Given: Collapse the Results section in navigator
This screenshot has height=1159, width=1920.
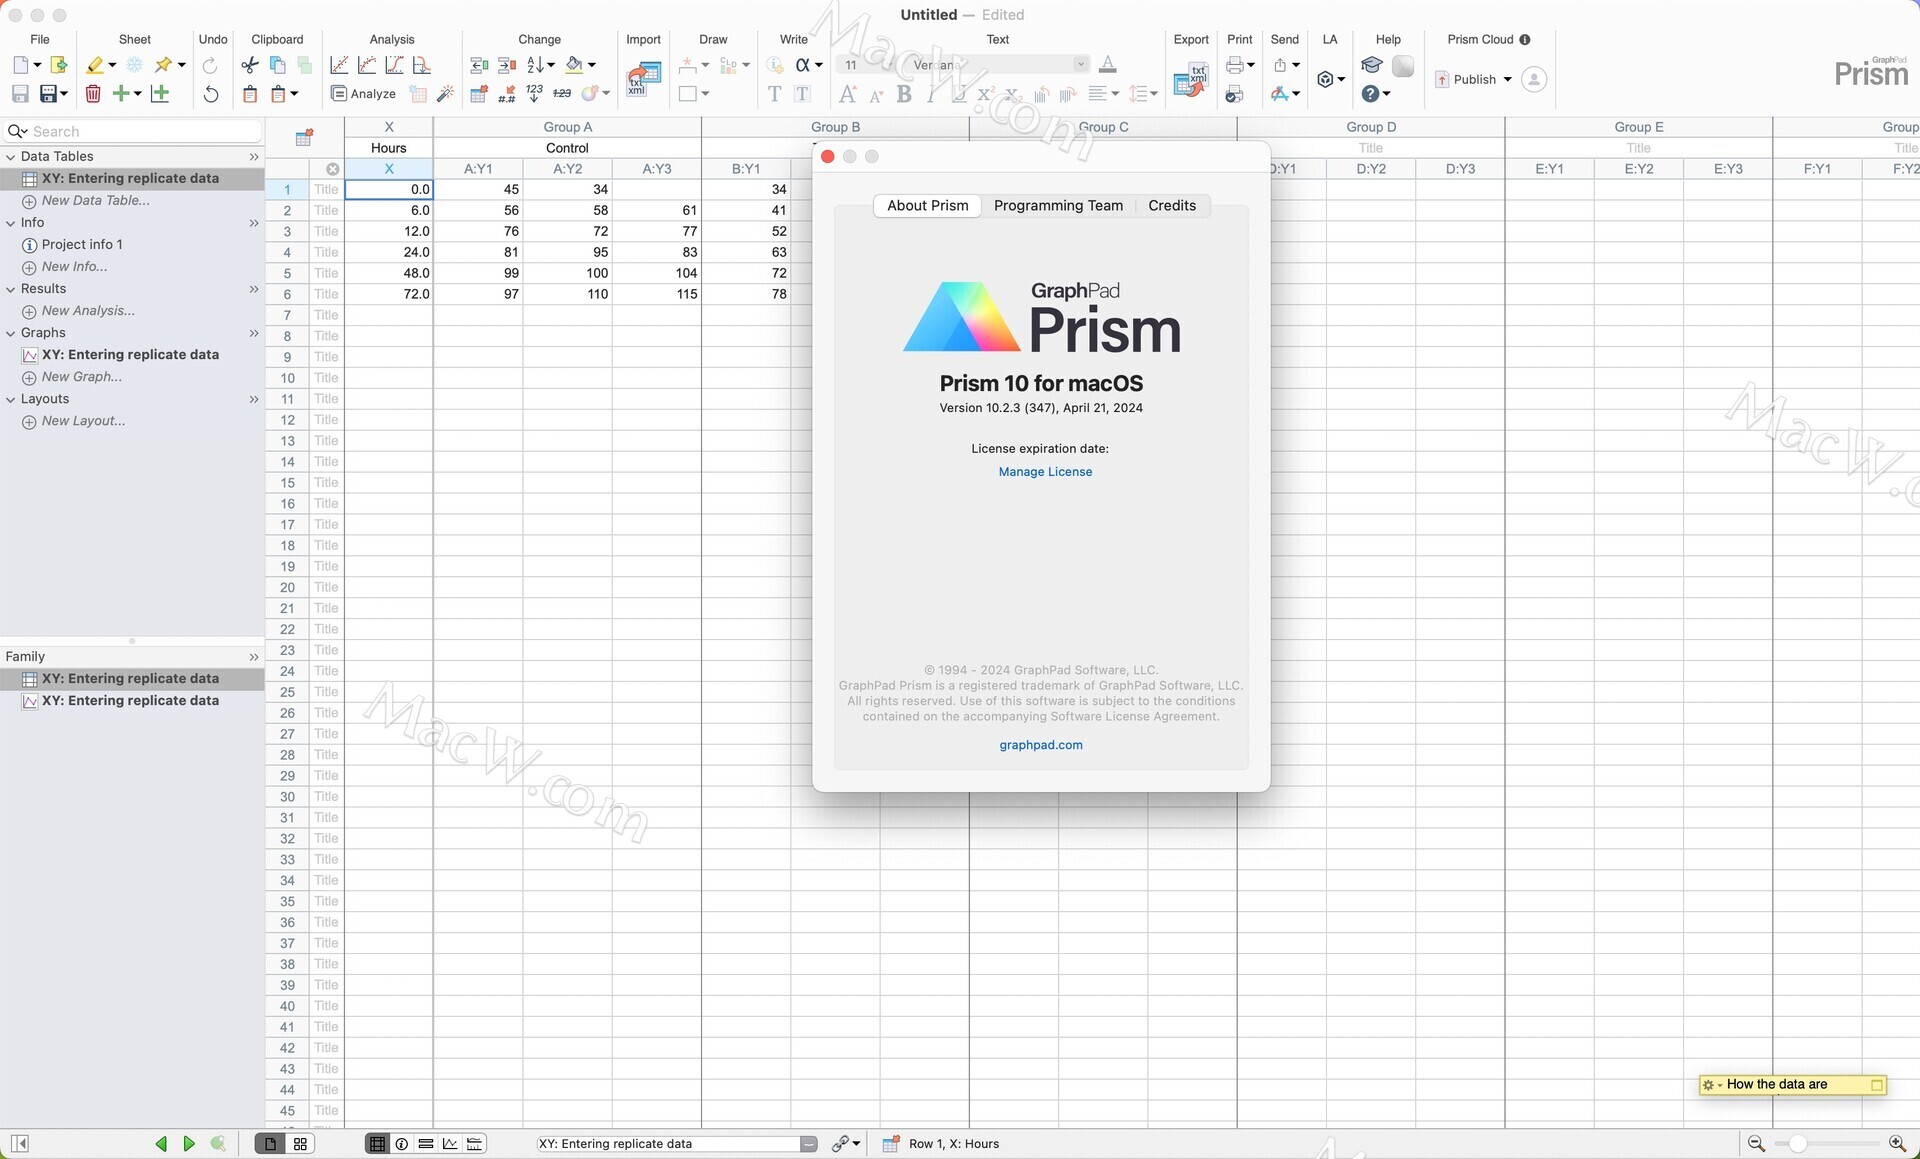Looking at the screenshot, I should pos(11,289).
